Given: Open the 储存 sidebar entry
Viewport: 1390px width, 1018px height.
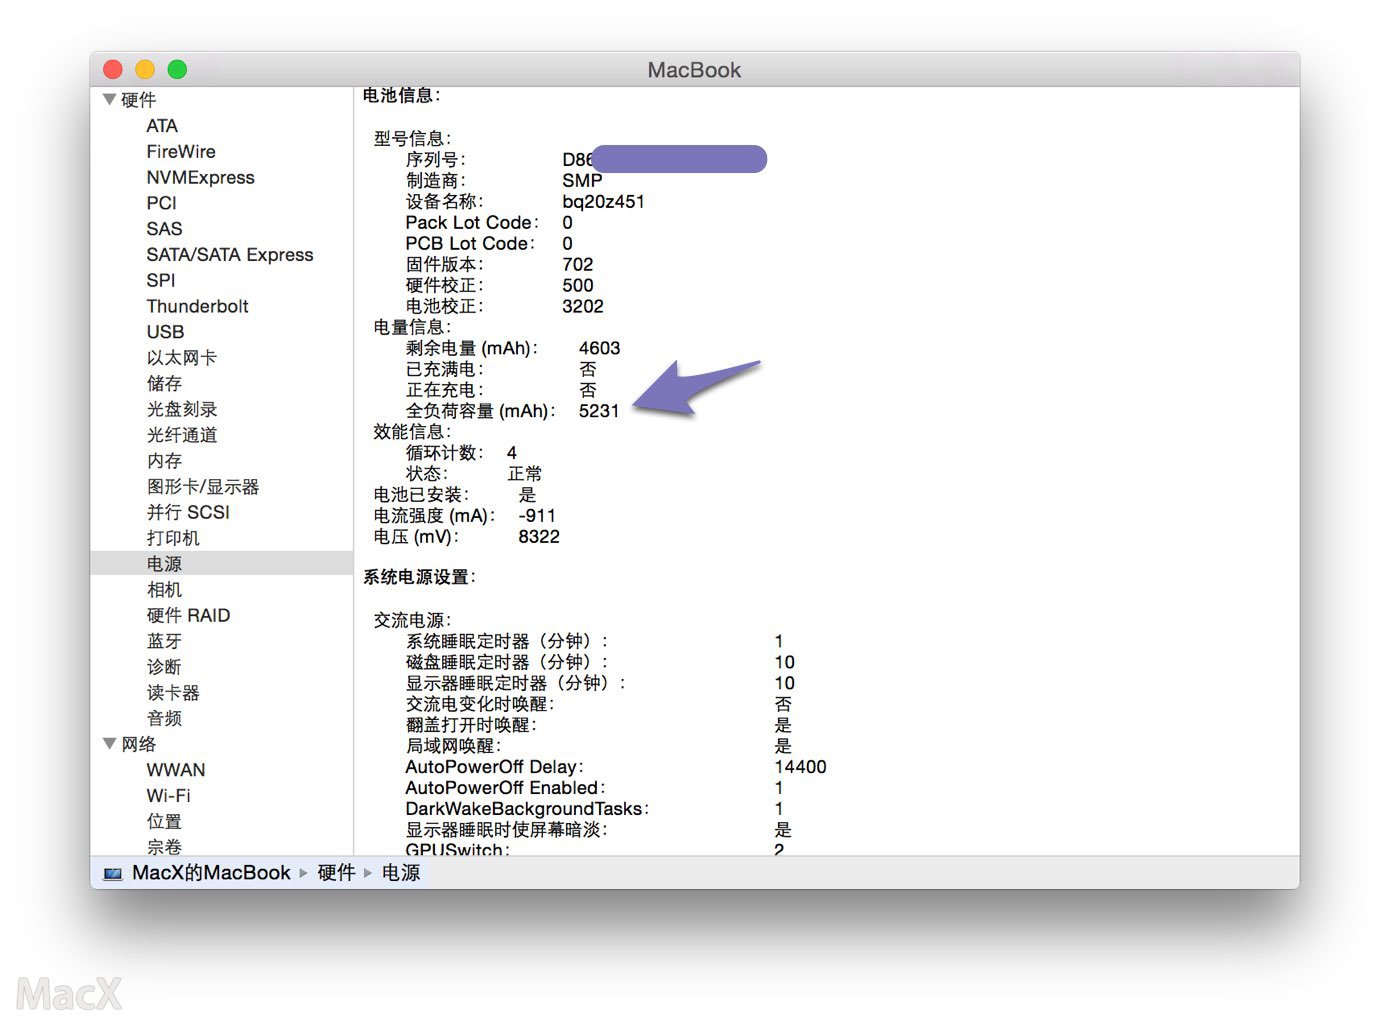Looking at the screenshot, I should click(164, 384).
